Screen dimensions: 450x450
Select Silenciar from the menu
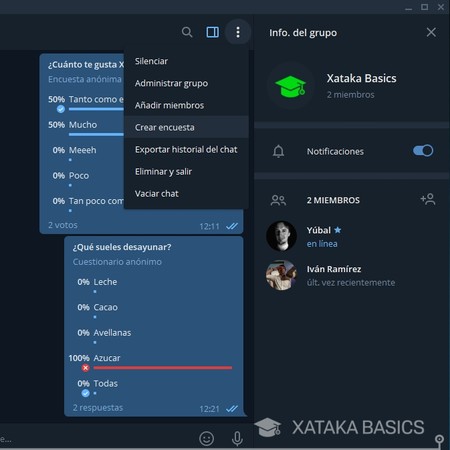[x=186, y=61]
